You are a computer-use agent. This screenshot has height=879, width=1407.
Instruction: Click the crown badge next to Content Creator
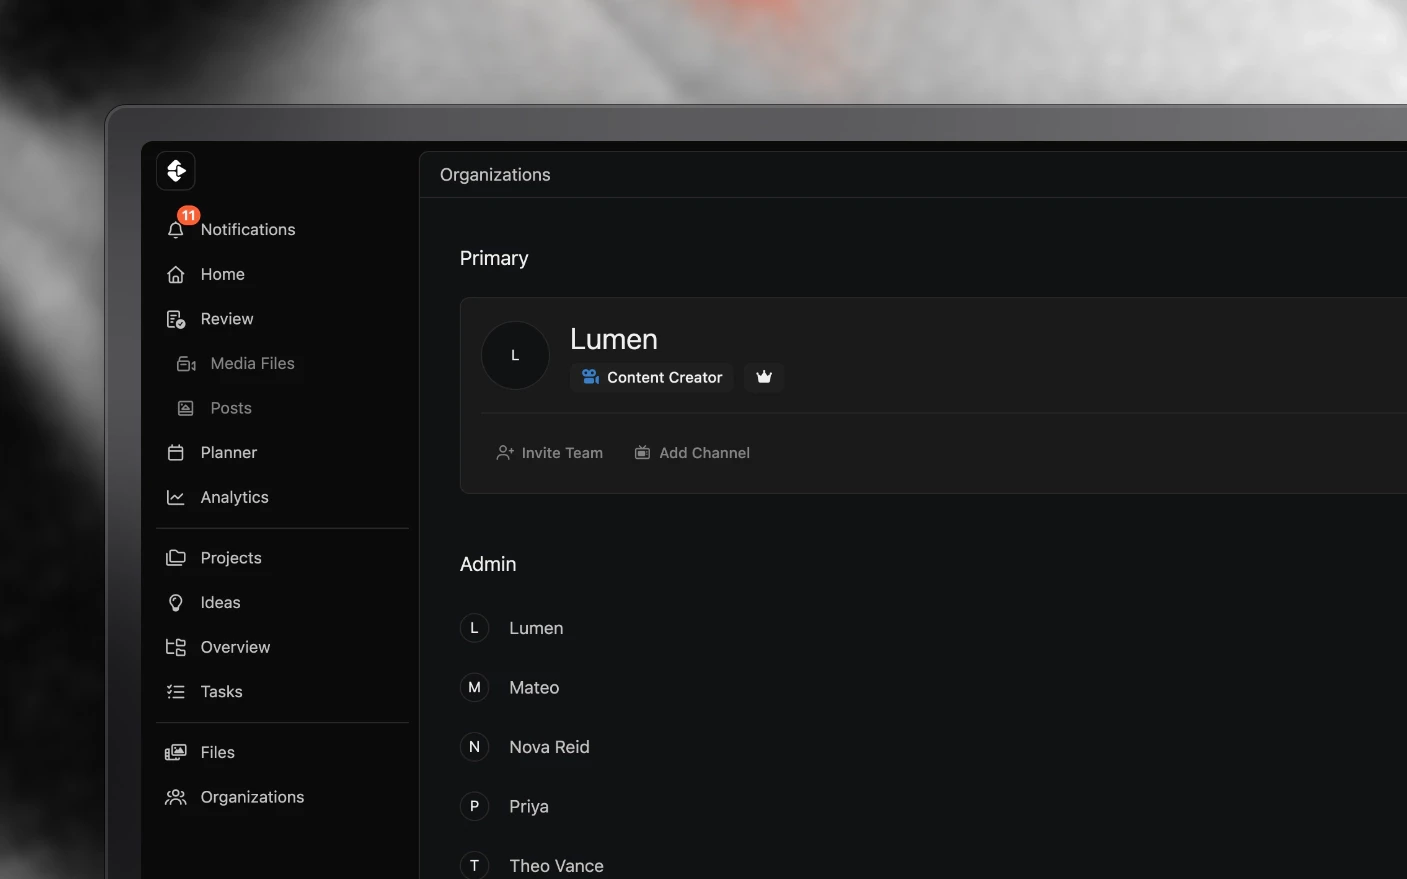click(x=764, y=377)
